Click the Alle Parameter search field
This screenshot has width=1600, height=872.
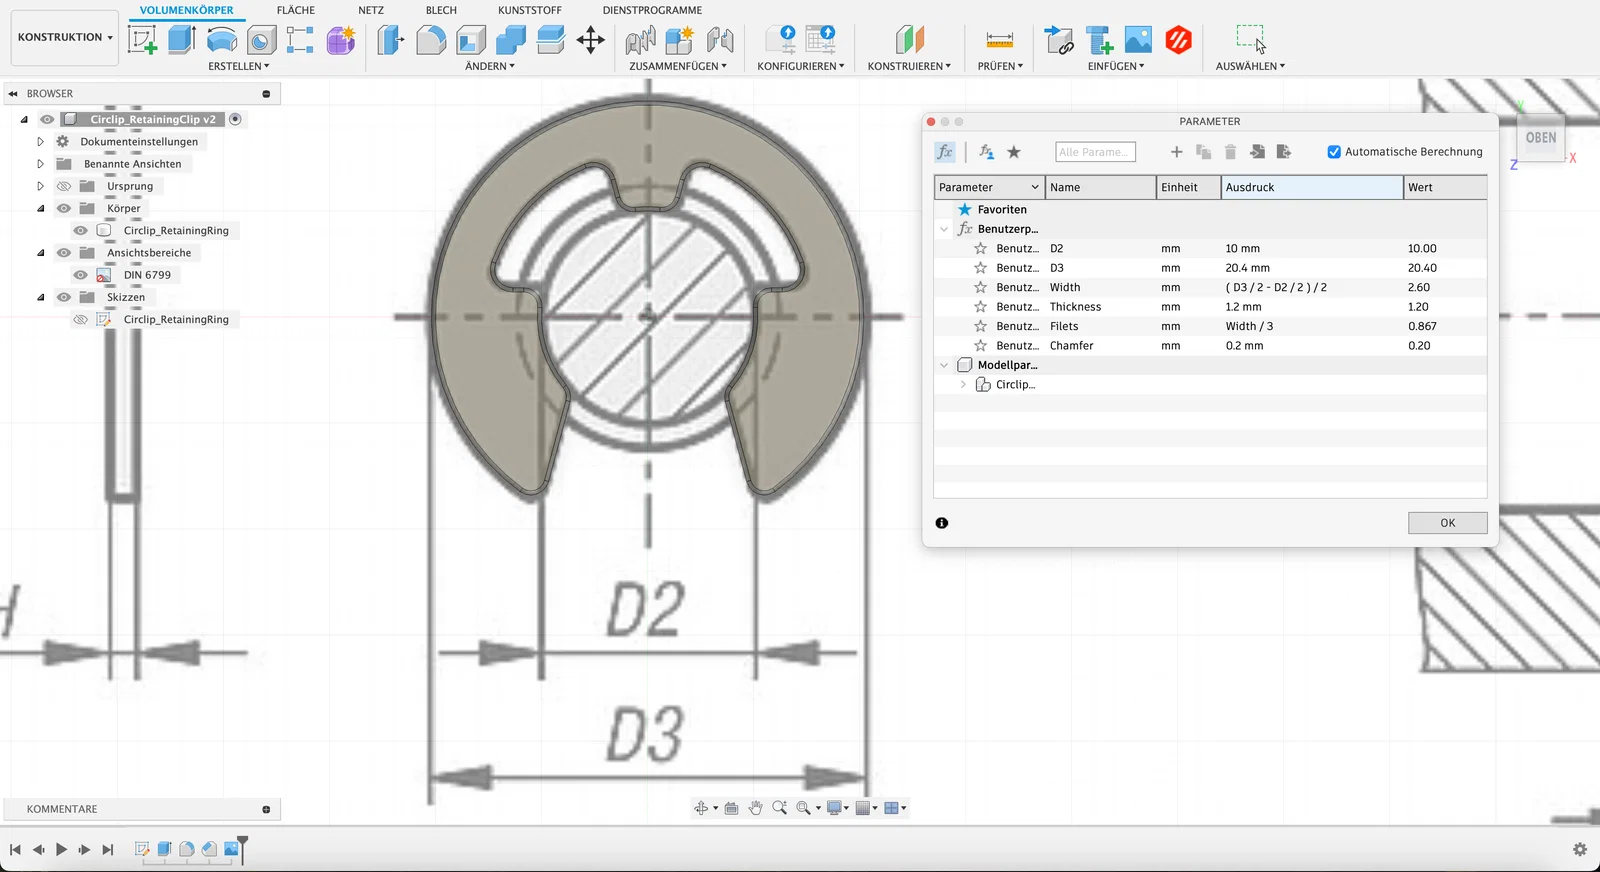[1095, 152]
